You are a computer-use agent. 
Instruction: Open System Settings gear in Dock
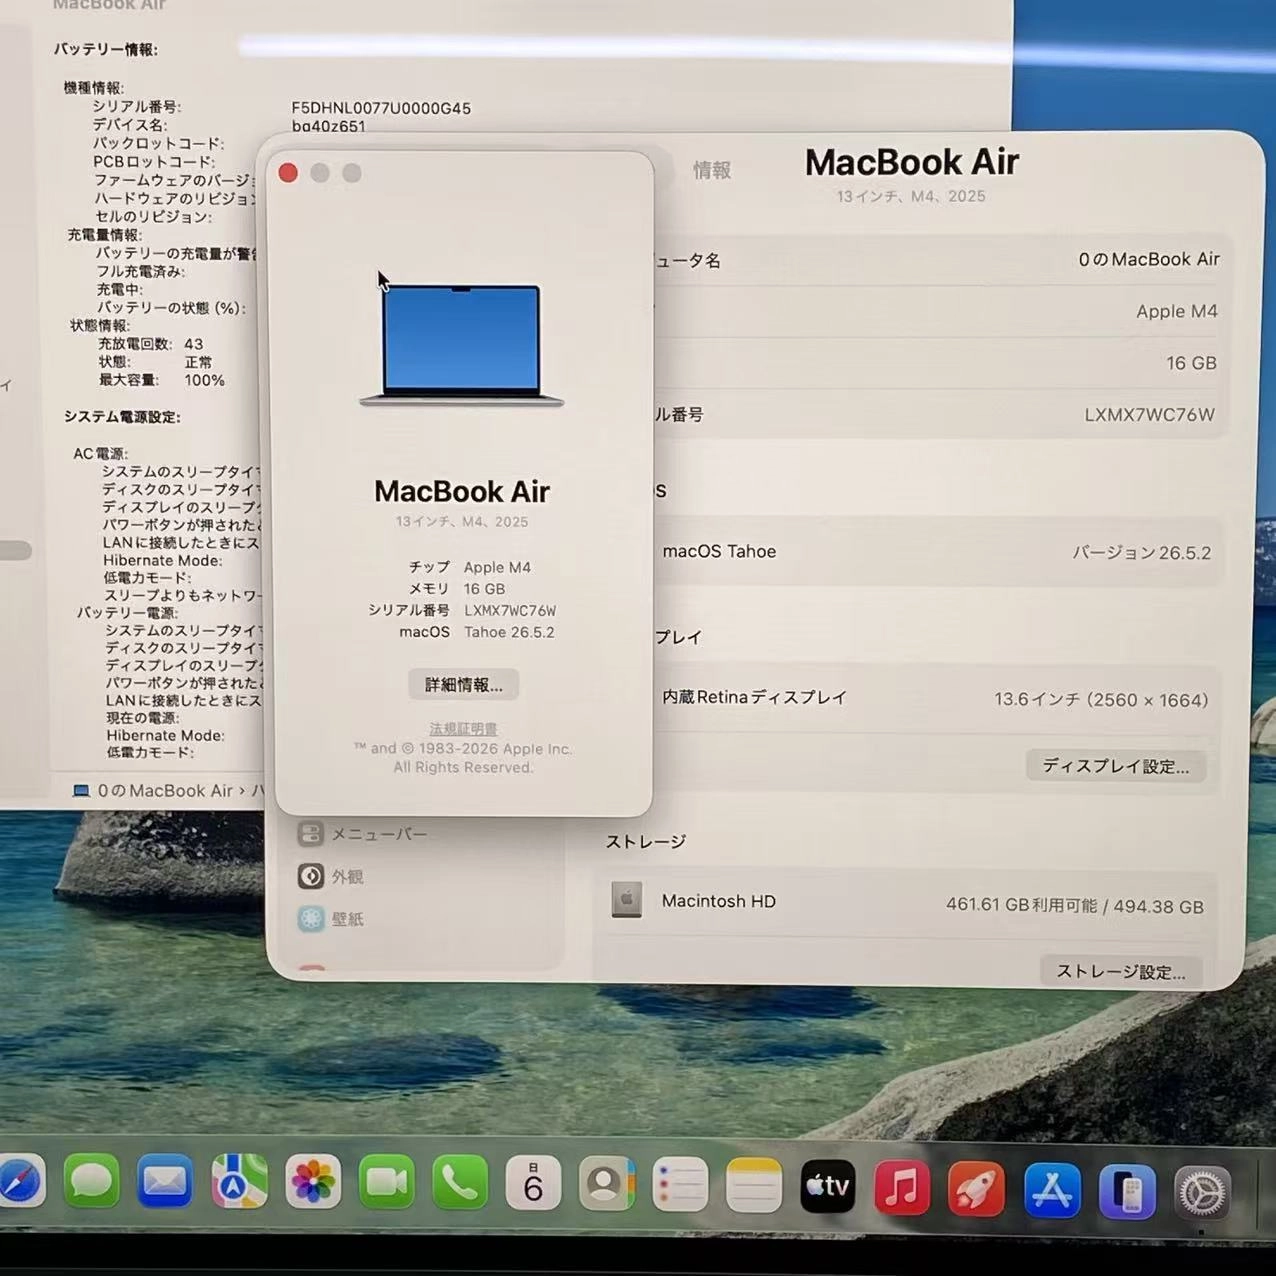1202,1193
